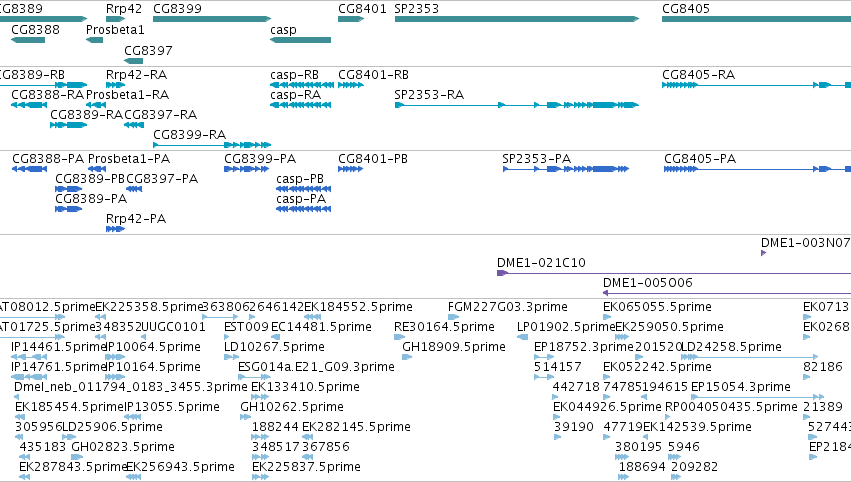Viewport: 851px width, 482px height.
Task: Click the ESG014a.E21_G09.3prime label
Action: (x=316, y=367)
